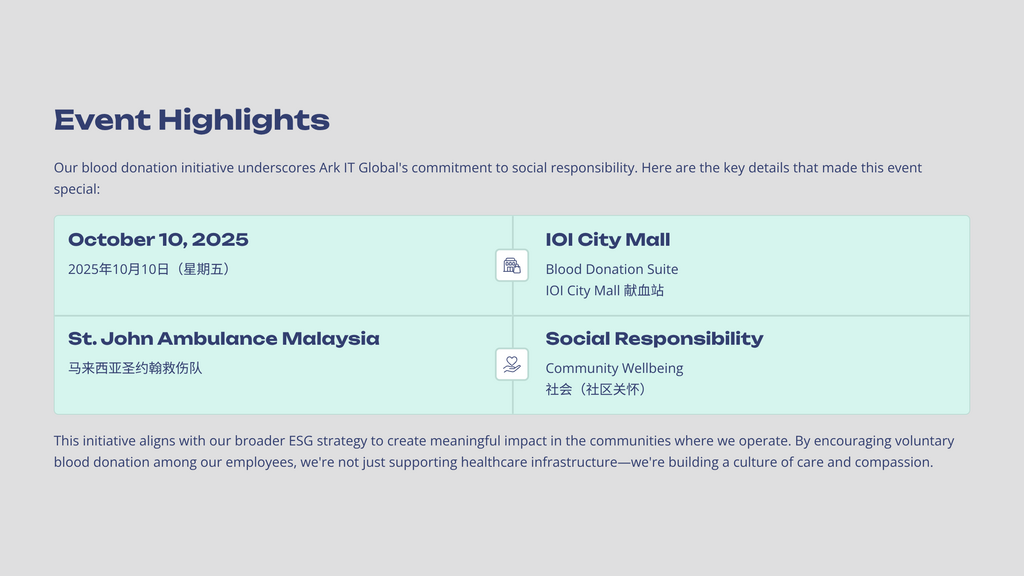Click the 'IOI City Mall 献血站' line
The width and height of the screenshot is (1024, 576).
pyautogui.click(x=605, y=291)
